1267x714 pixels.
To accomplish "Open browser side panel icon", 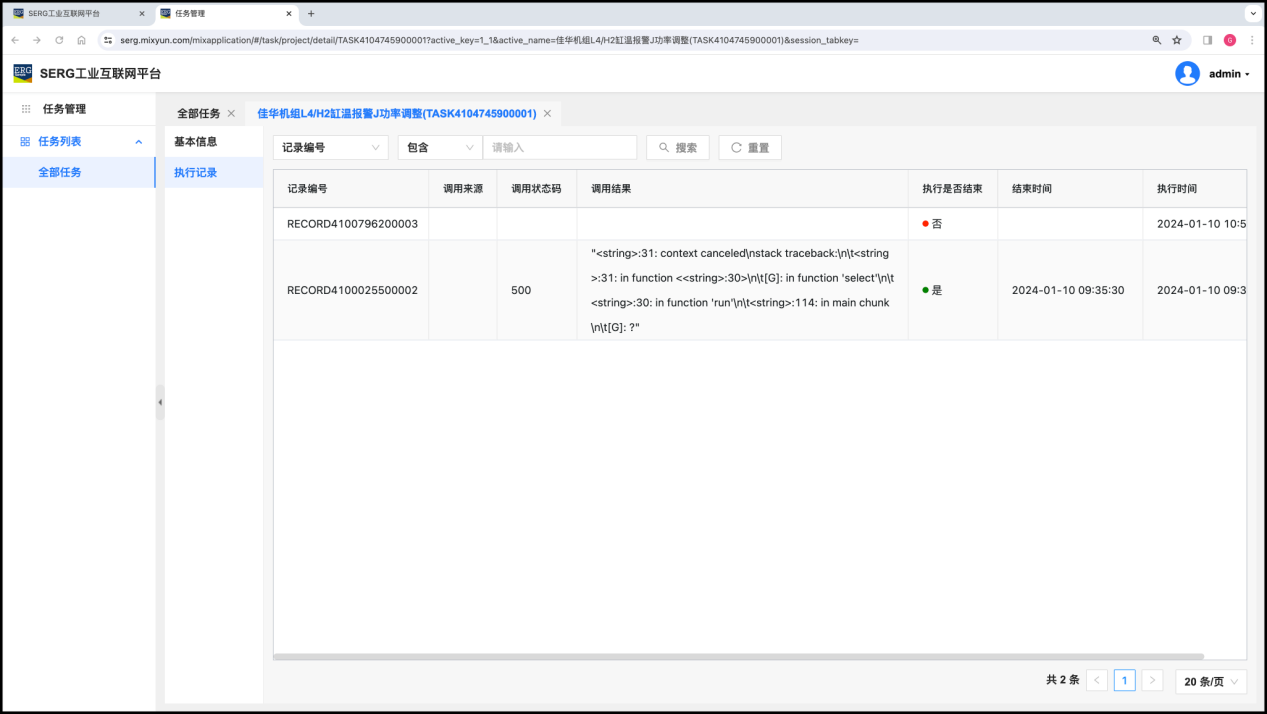I will tap(1207, 40).
